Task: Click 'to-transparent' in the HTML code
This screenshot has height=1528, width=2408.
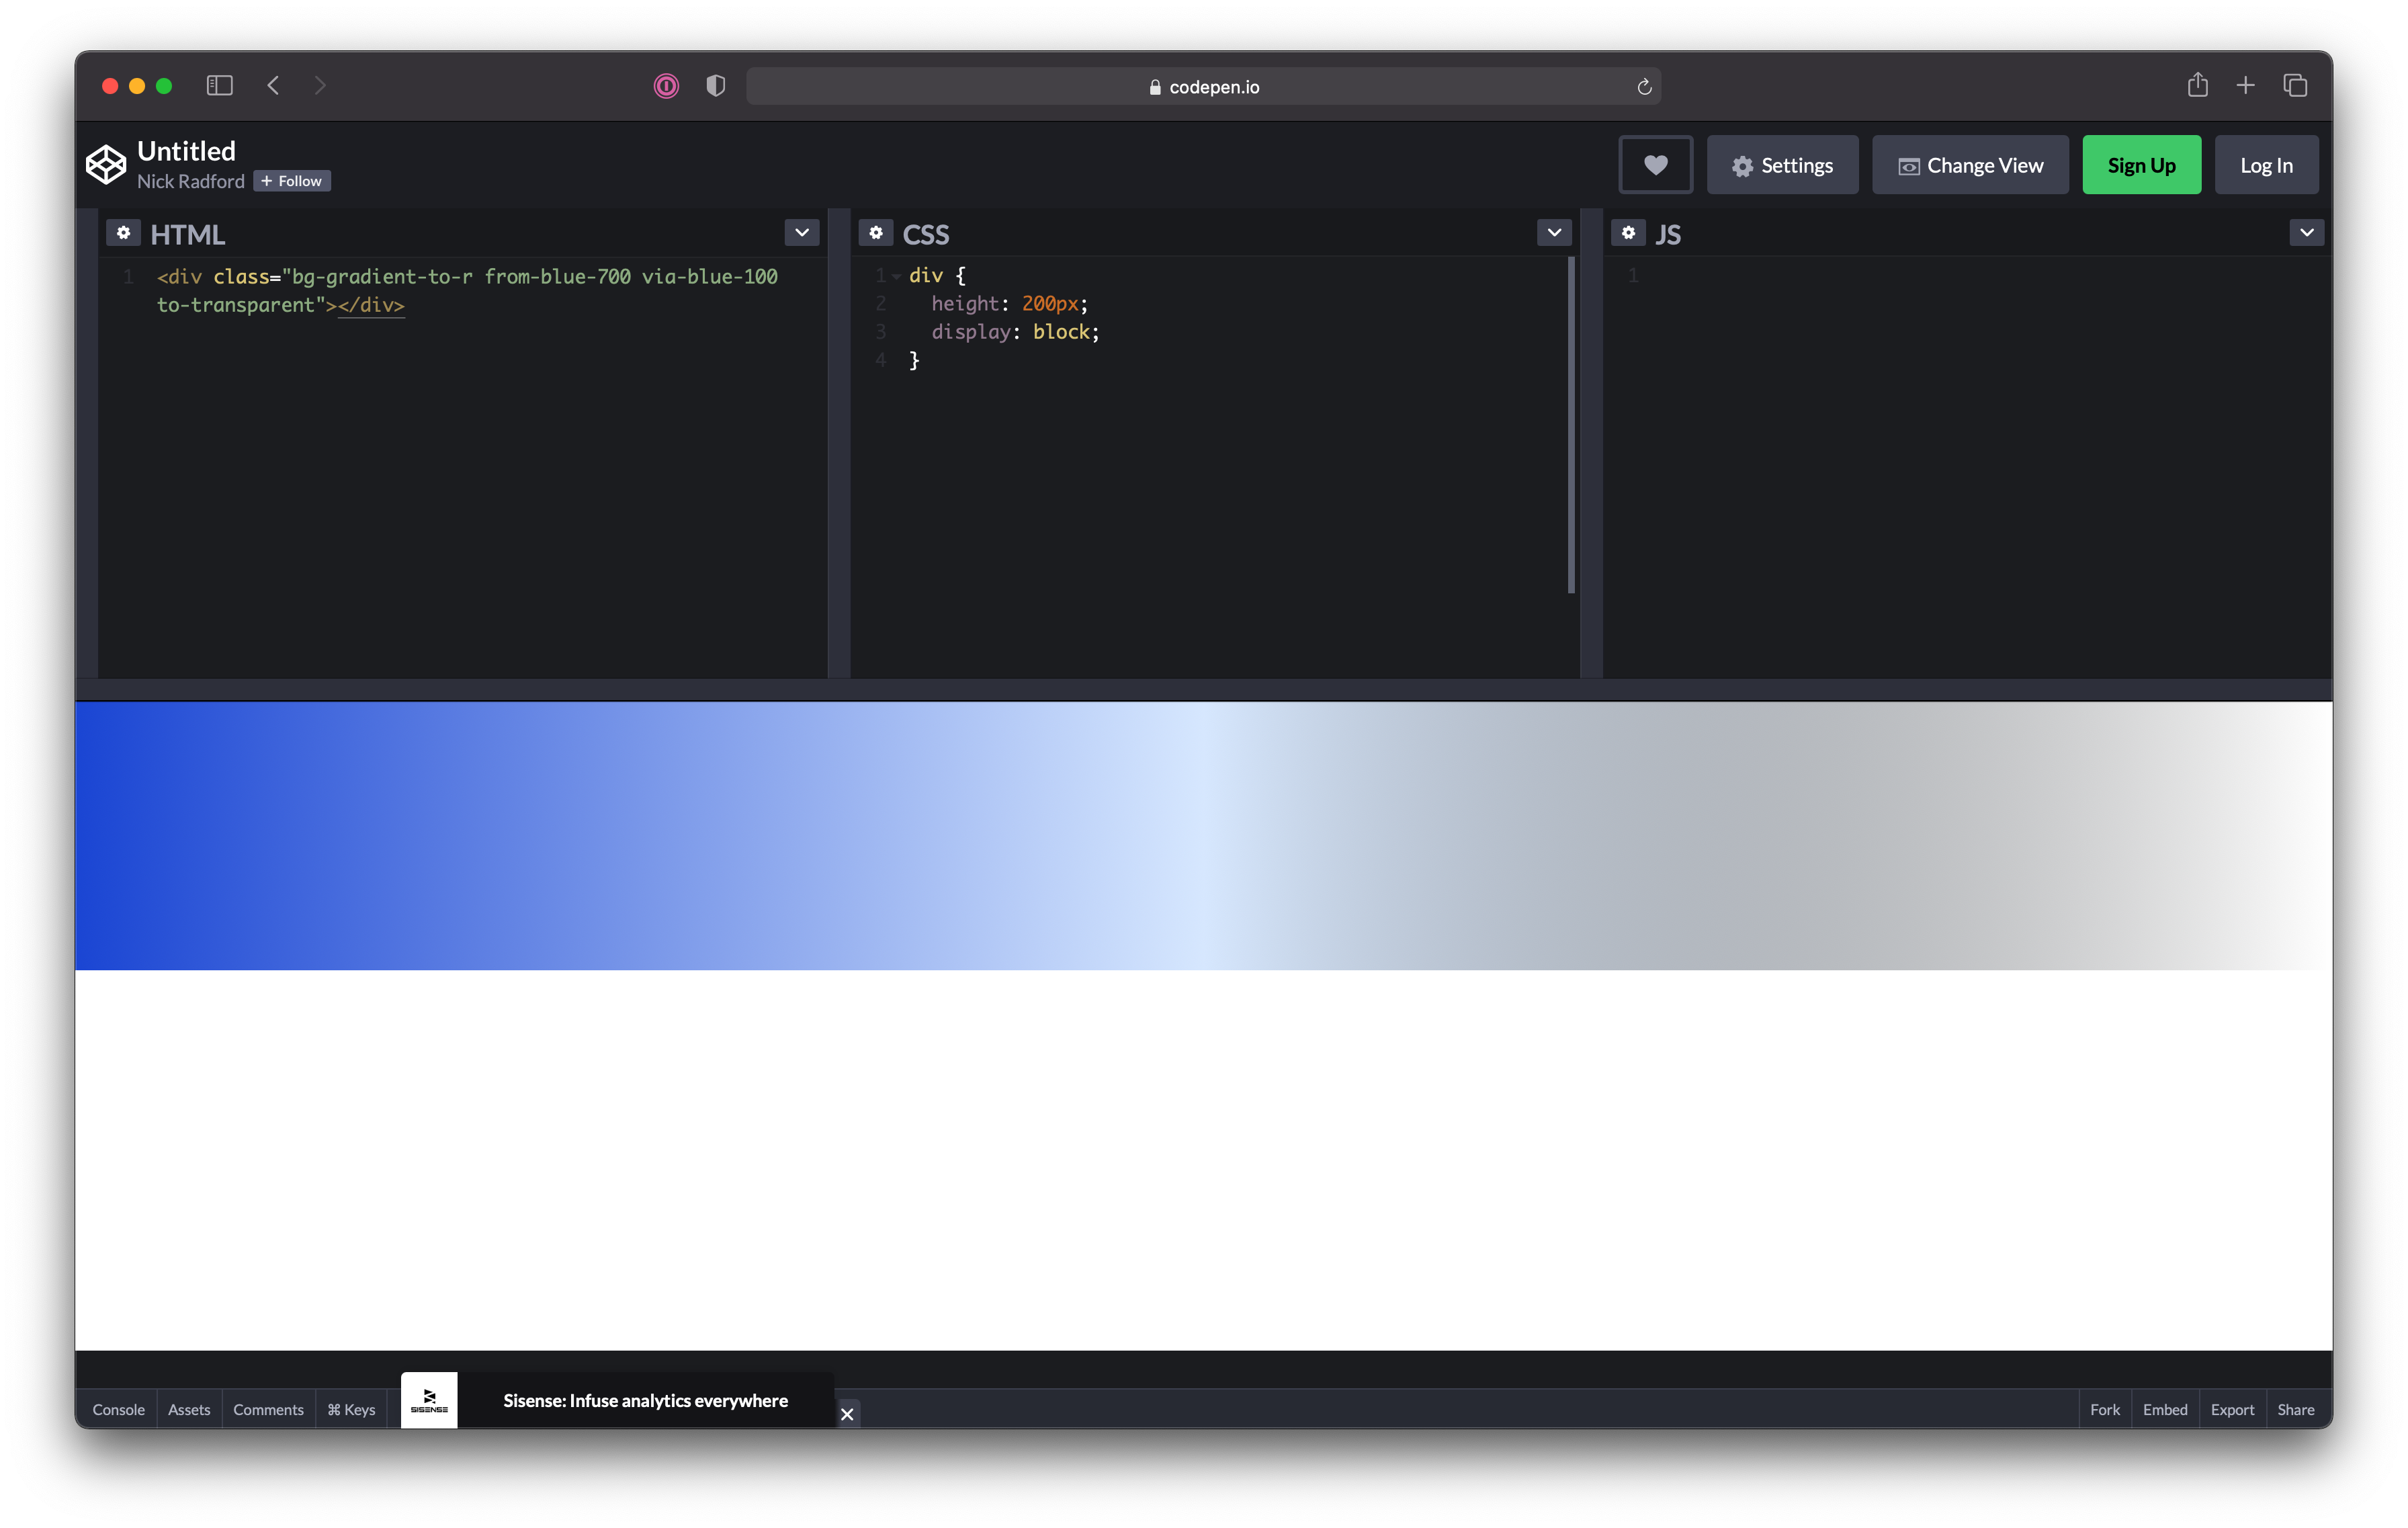Action: (x=236, y=305)
